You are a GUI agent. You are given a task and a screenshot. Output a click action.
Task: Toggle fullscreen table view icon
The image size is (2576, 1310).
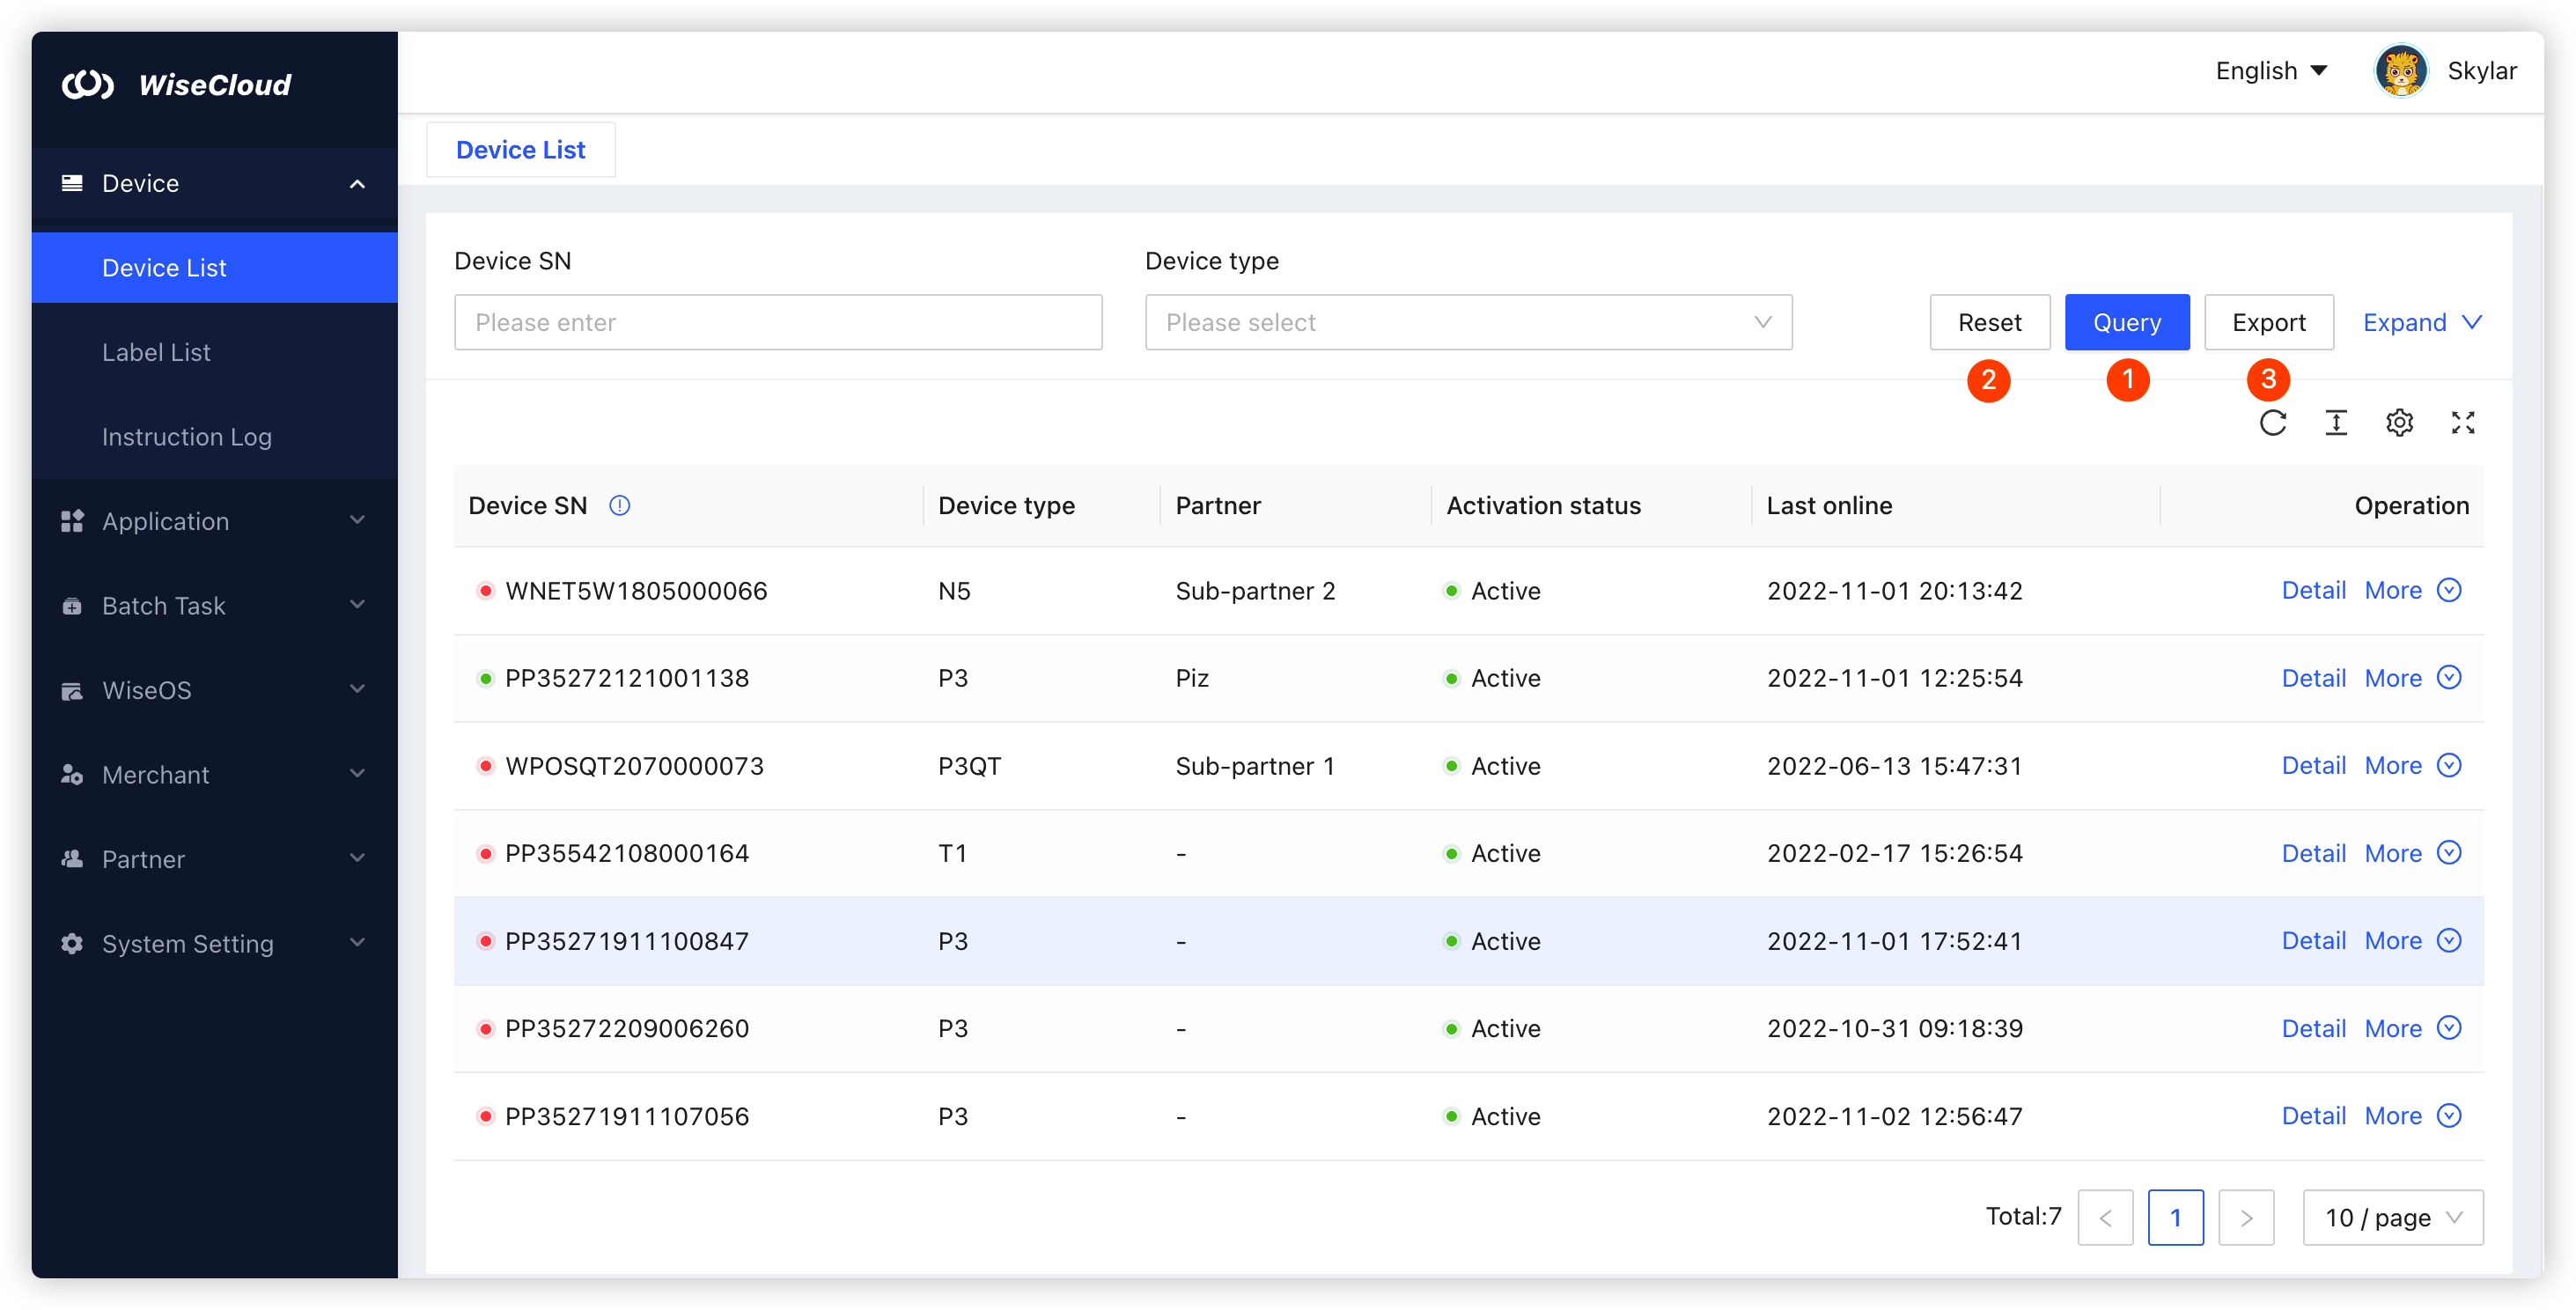click(2462, 423)
